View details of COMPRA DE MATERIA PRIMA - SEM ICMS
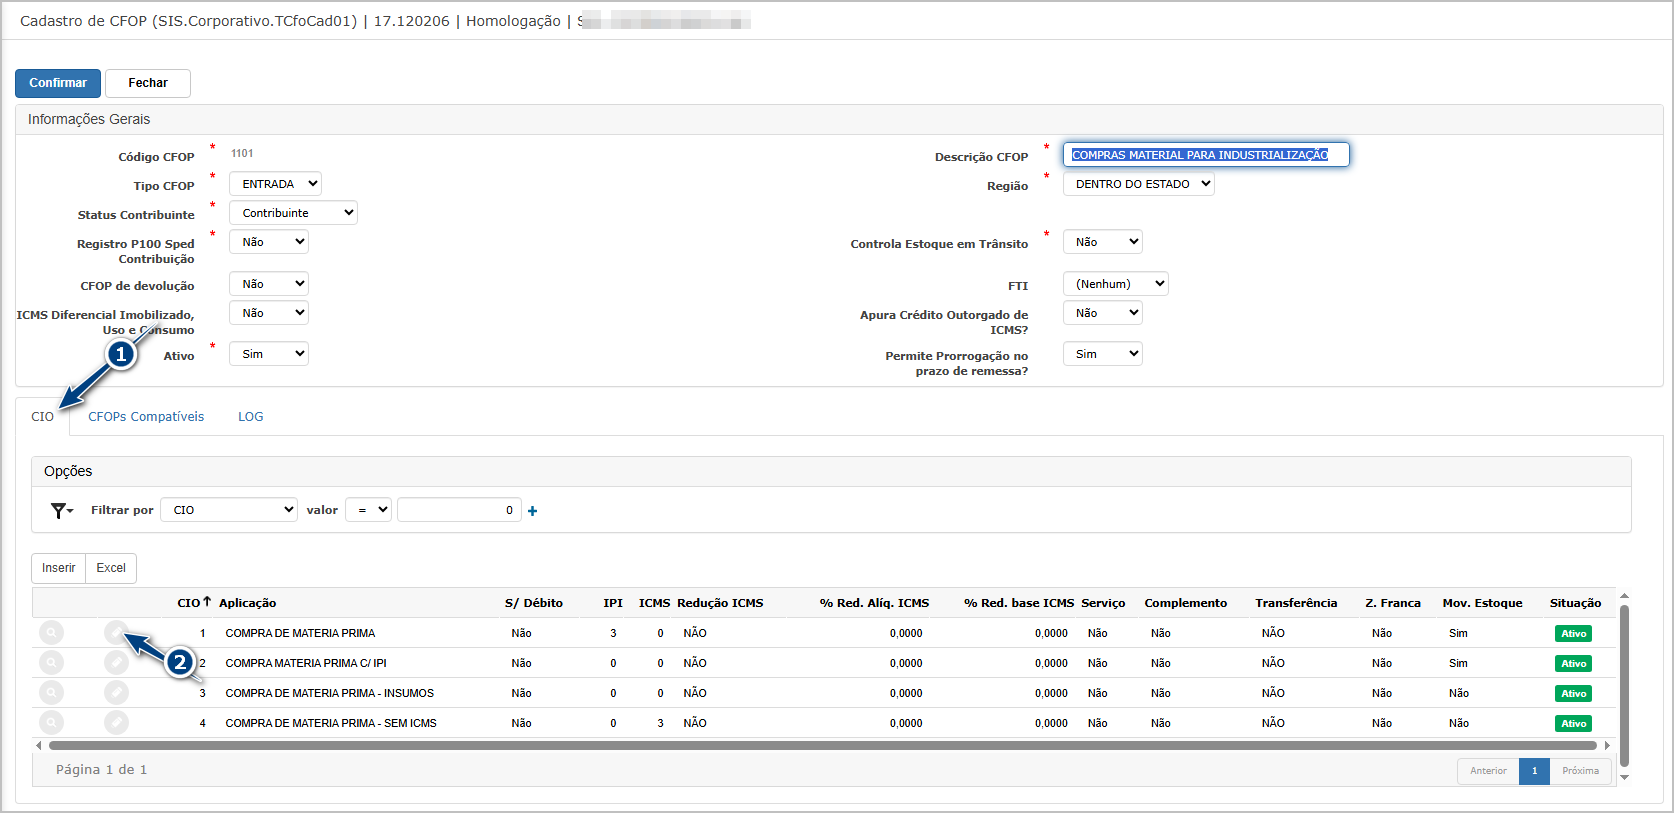Screen dimensions: 1674x813 [51, 722]
